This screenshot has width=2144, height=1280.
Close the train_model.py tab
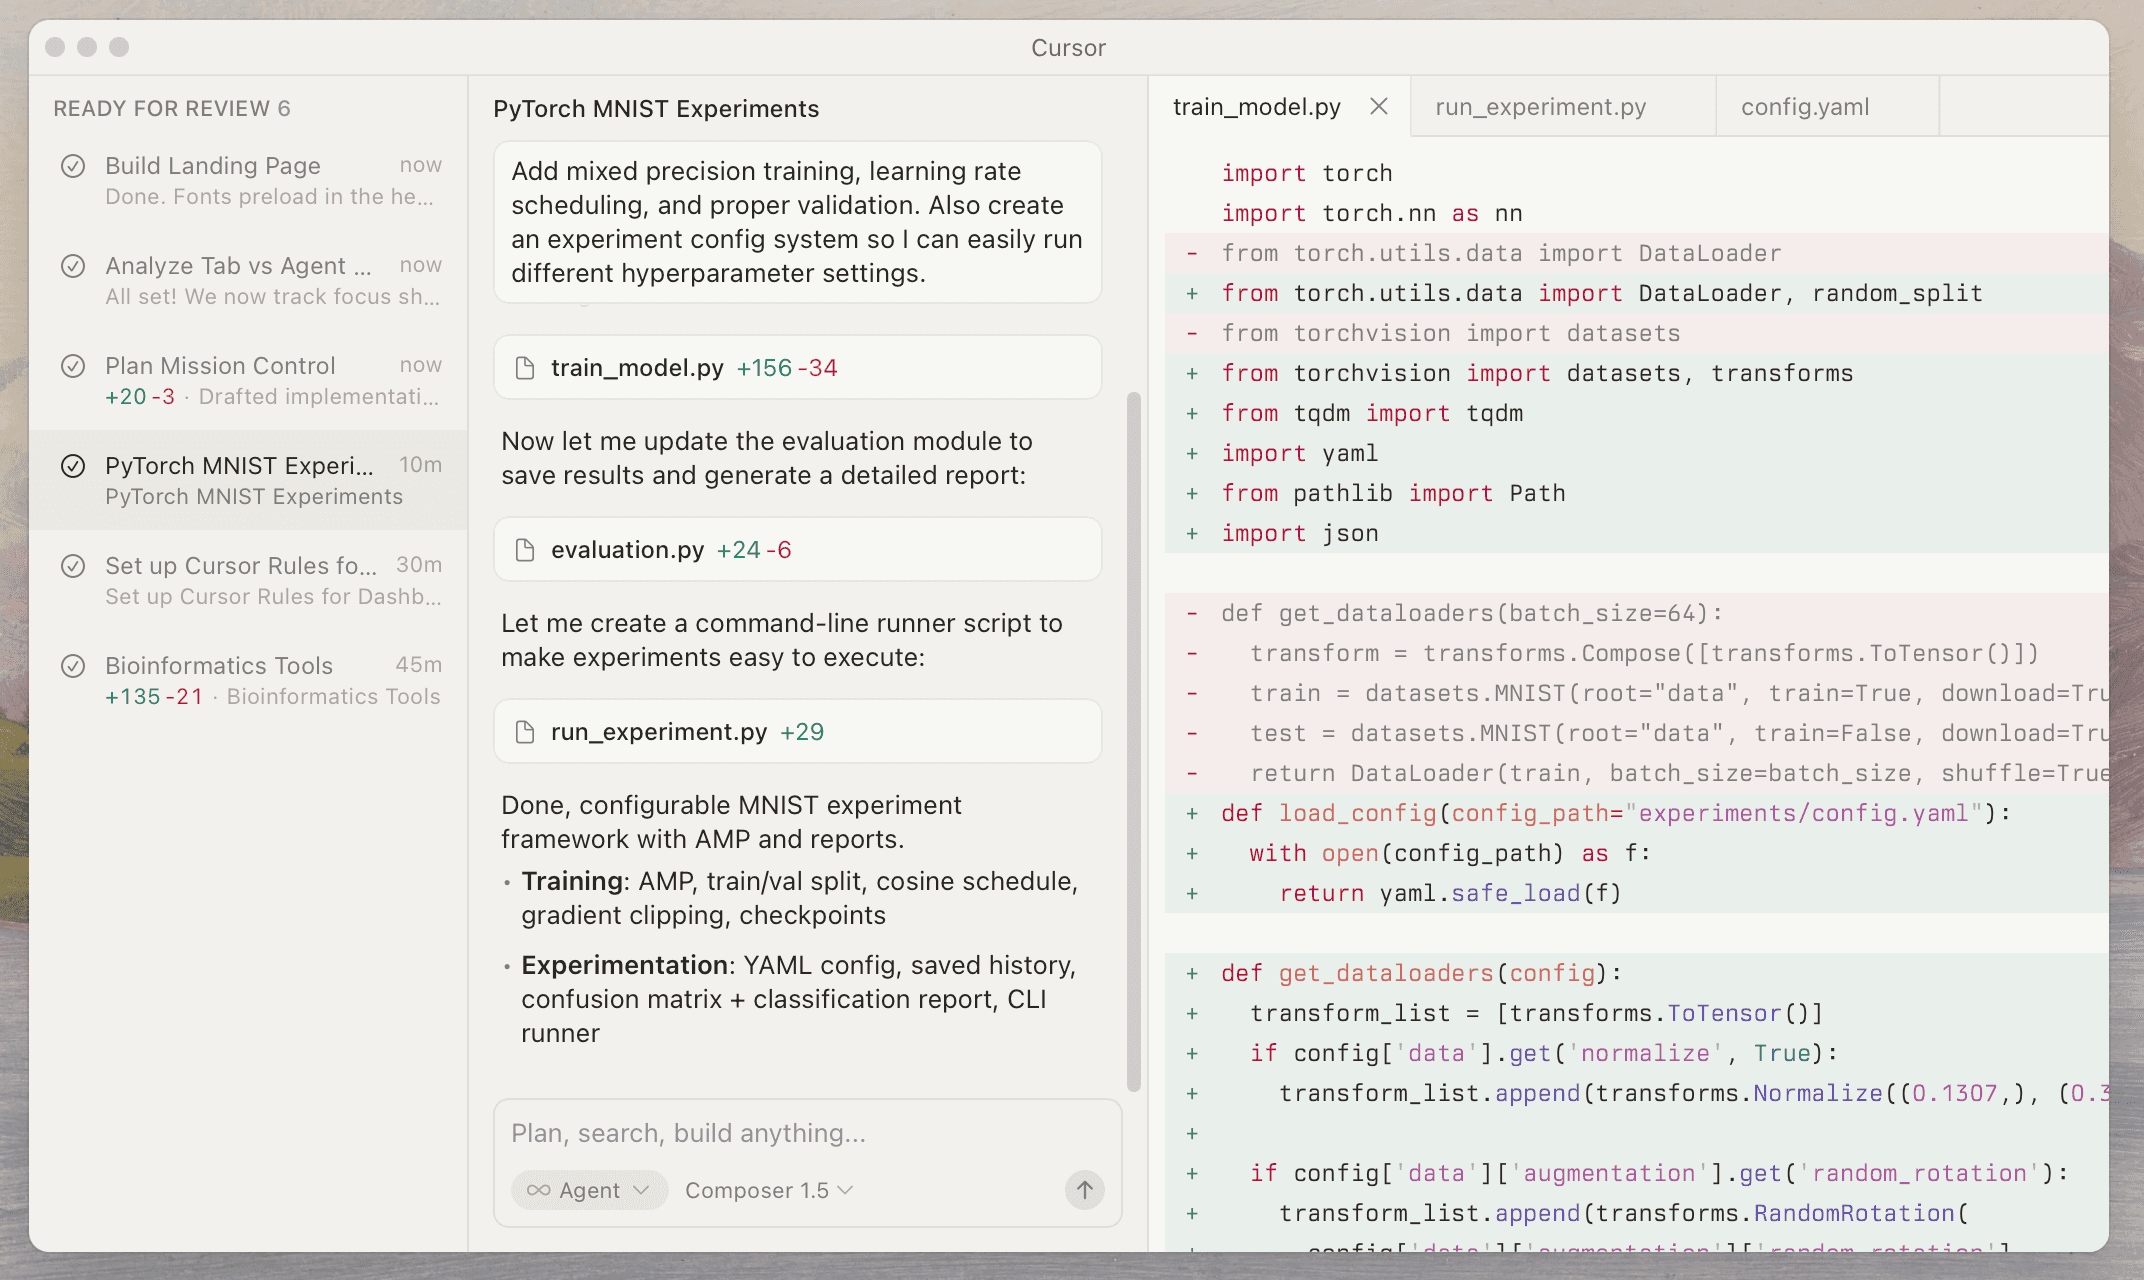[1379, 106]
